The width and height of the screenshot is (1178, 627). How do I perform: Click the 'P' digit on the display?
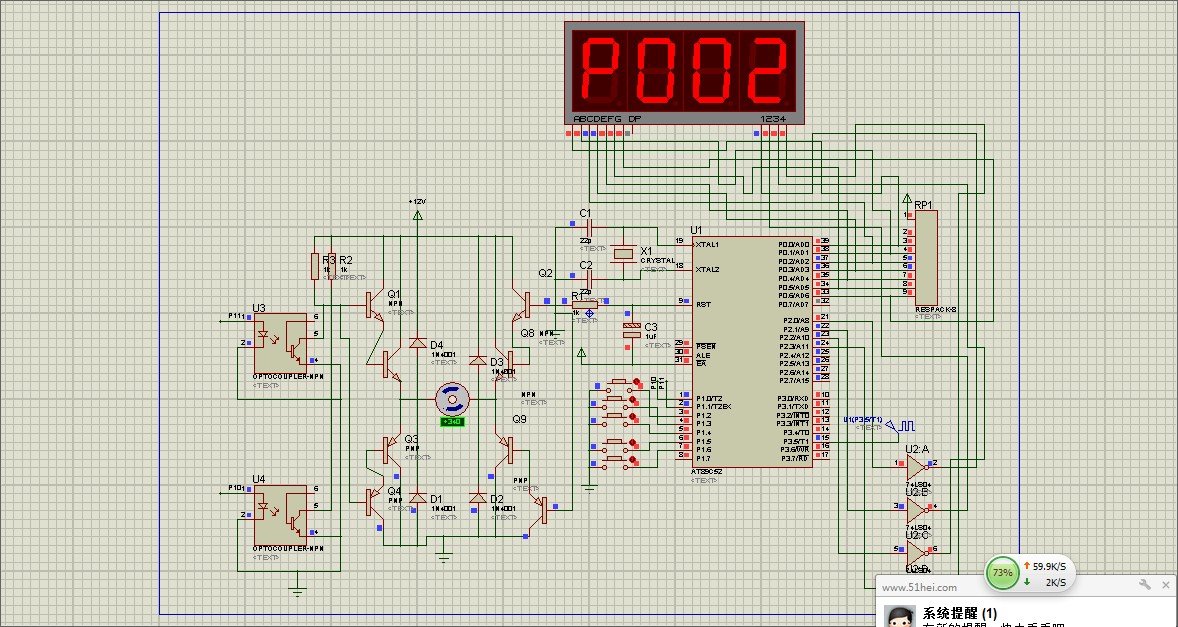coord(599,70)
